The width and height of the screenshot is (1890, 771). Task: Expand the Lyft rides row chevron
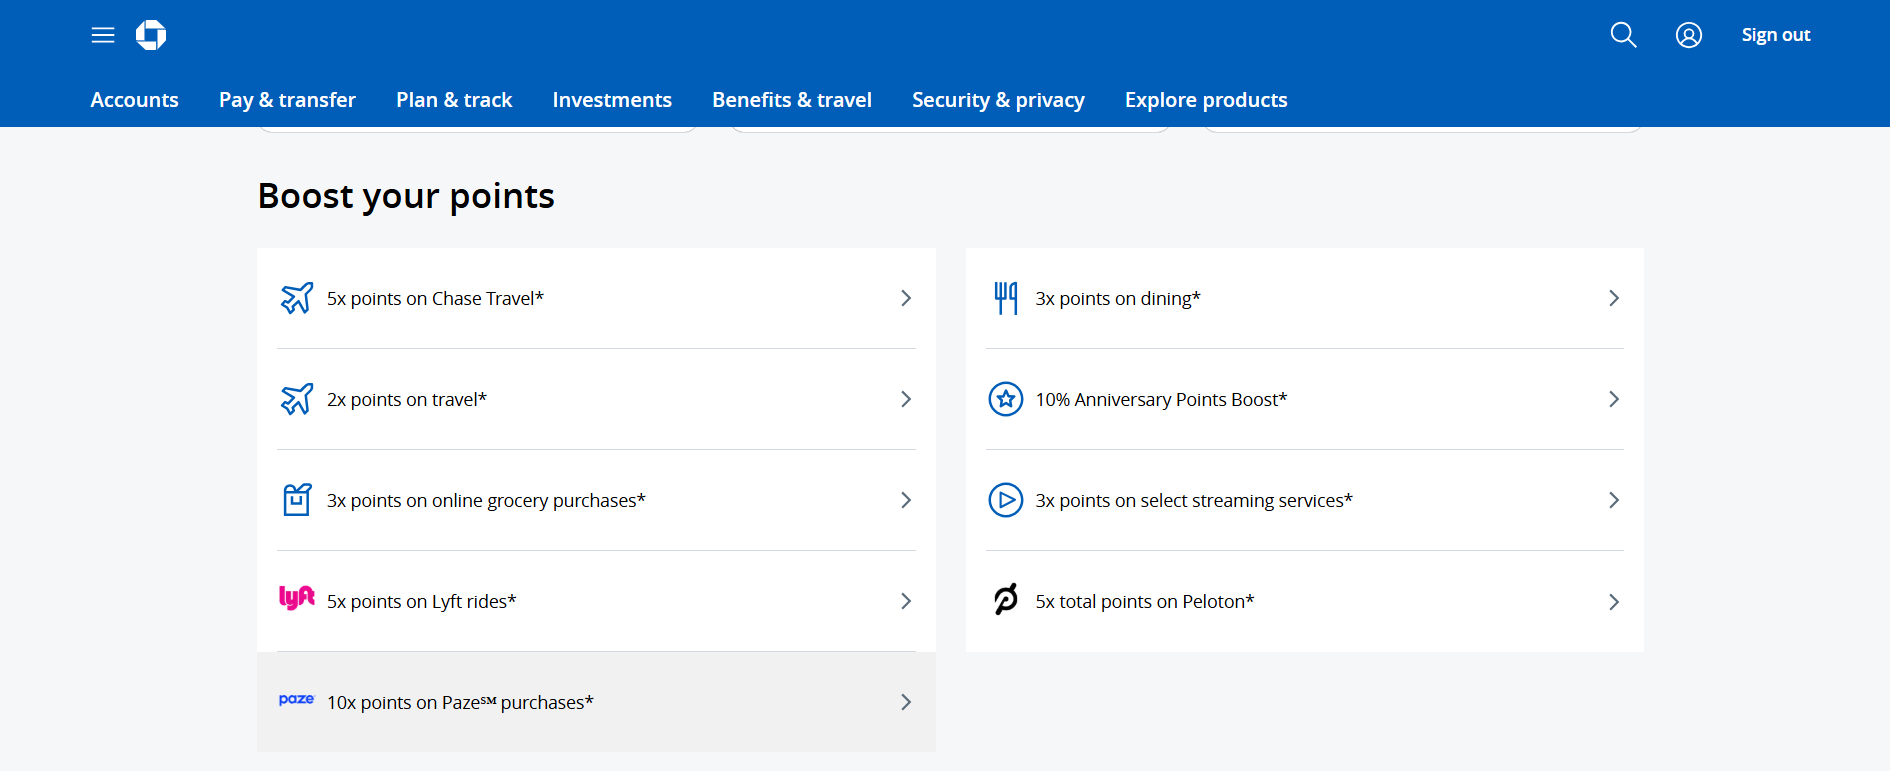point(906,601)
